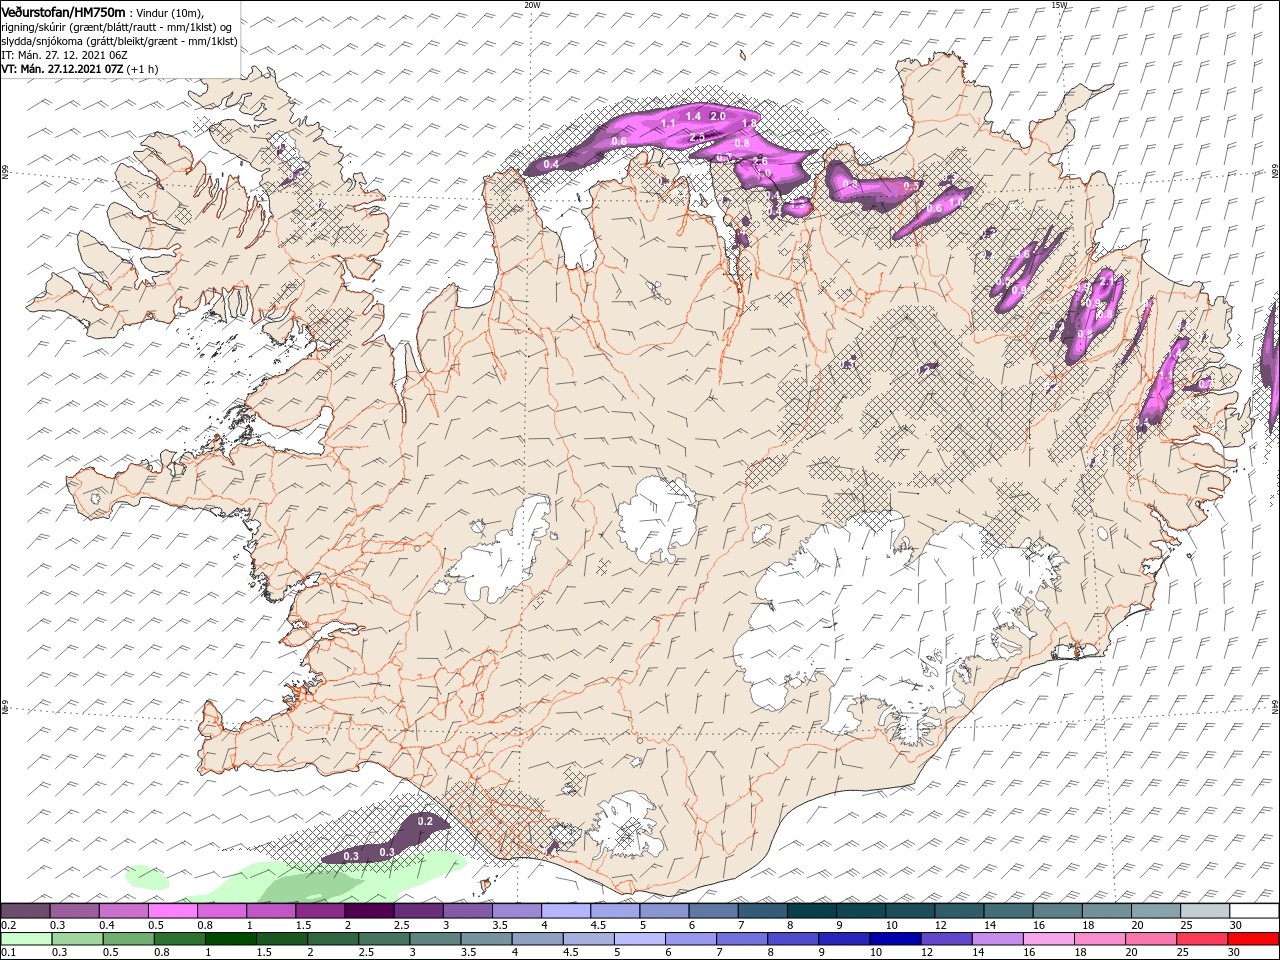Viewport: 1280px width, 960px height.
Task: Click the 0.1 label on the rain scale
Action: coord(9,952)
